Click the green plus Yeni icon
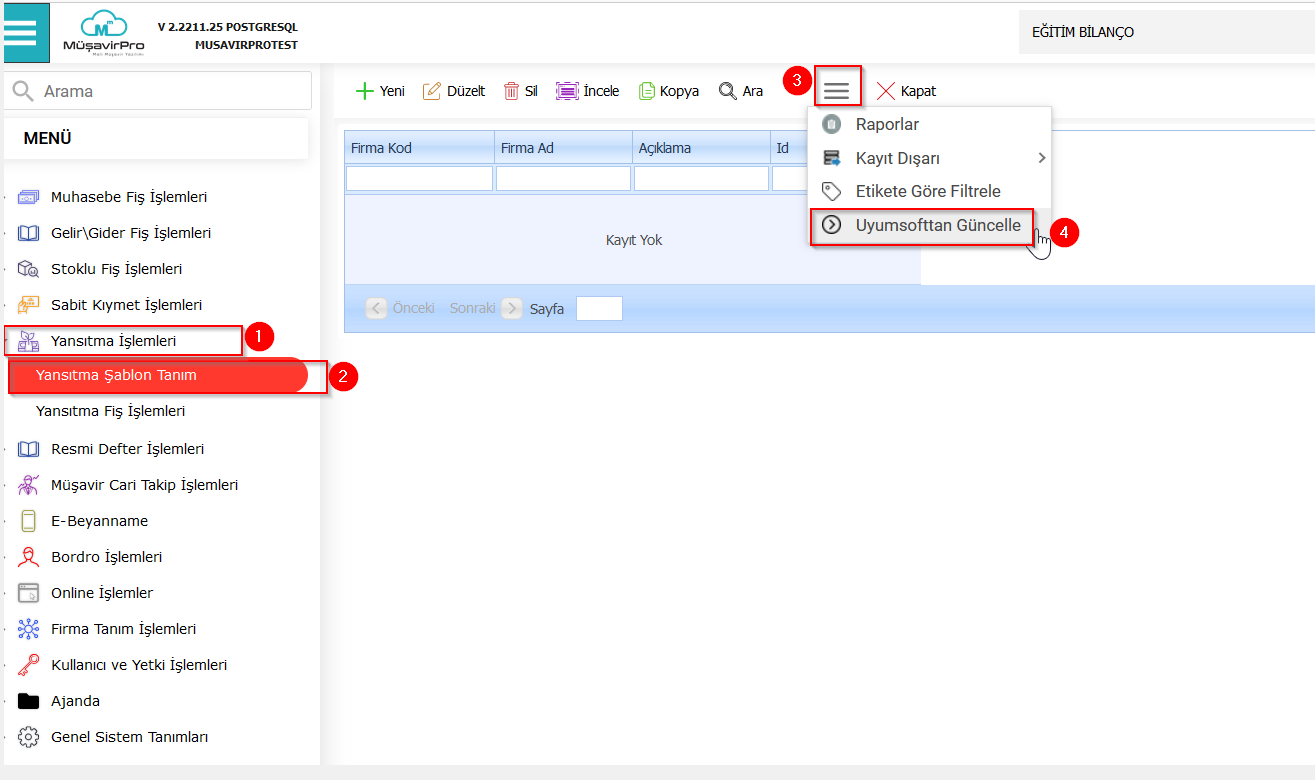Image resolution: width=1315 pixels, height=780 pixels. point(364,91)
